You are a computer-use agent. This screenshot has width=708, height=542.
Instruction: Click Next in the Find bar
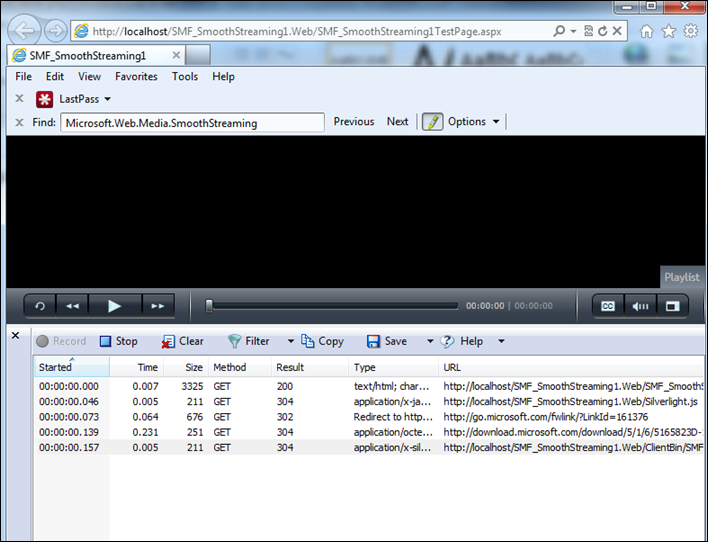click(397, 121)
